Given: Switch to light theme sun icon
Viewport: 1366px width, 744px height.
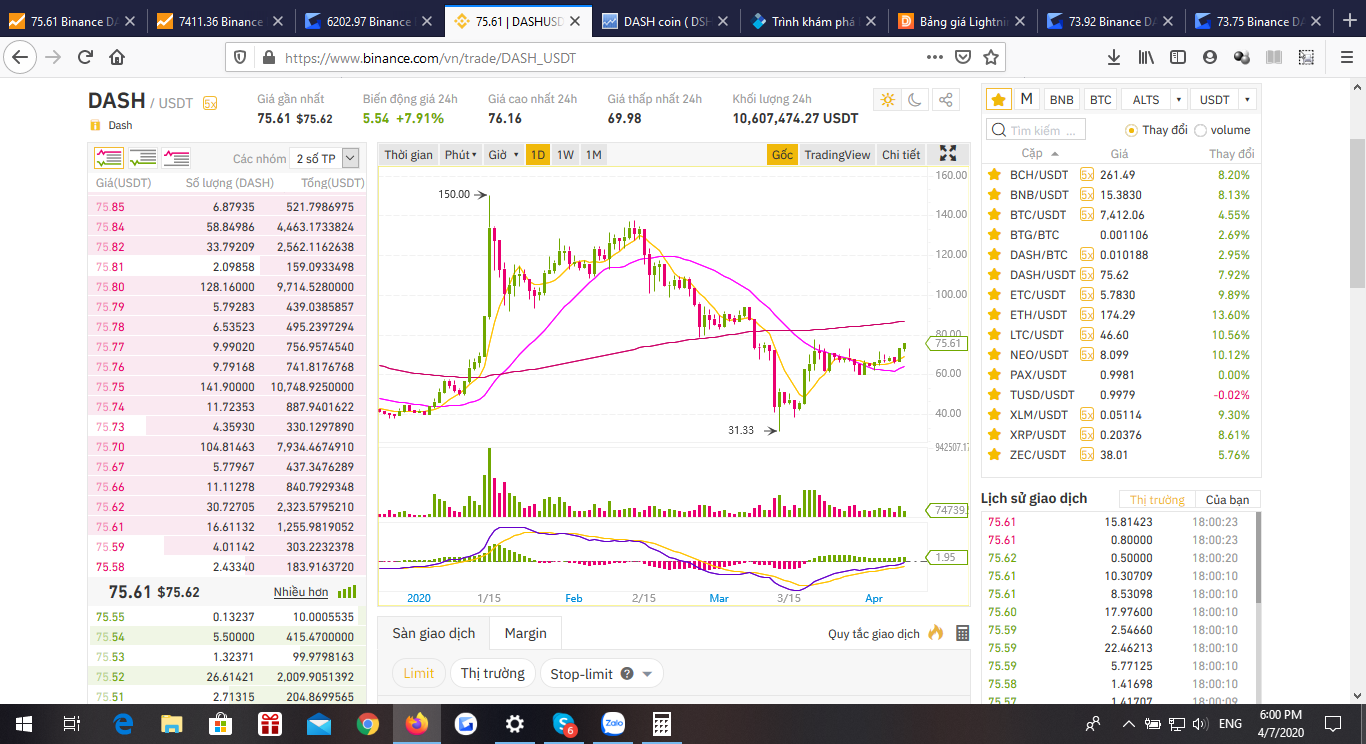Looking at the screenshot, I should coord(887,100).
